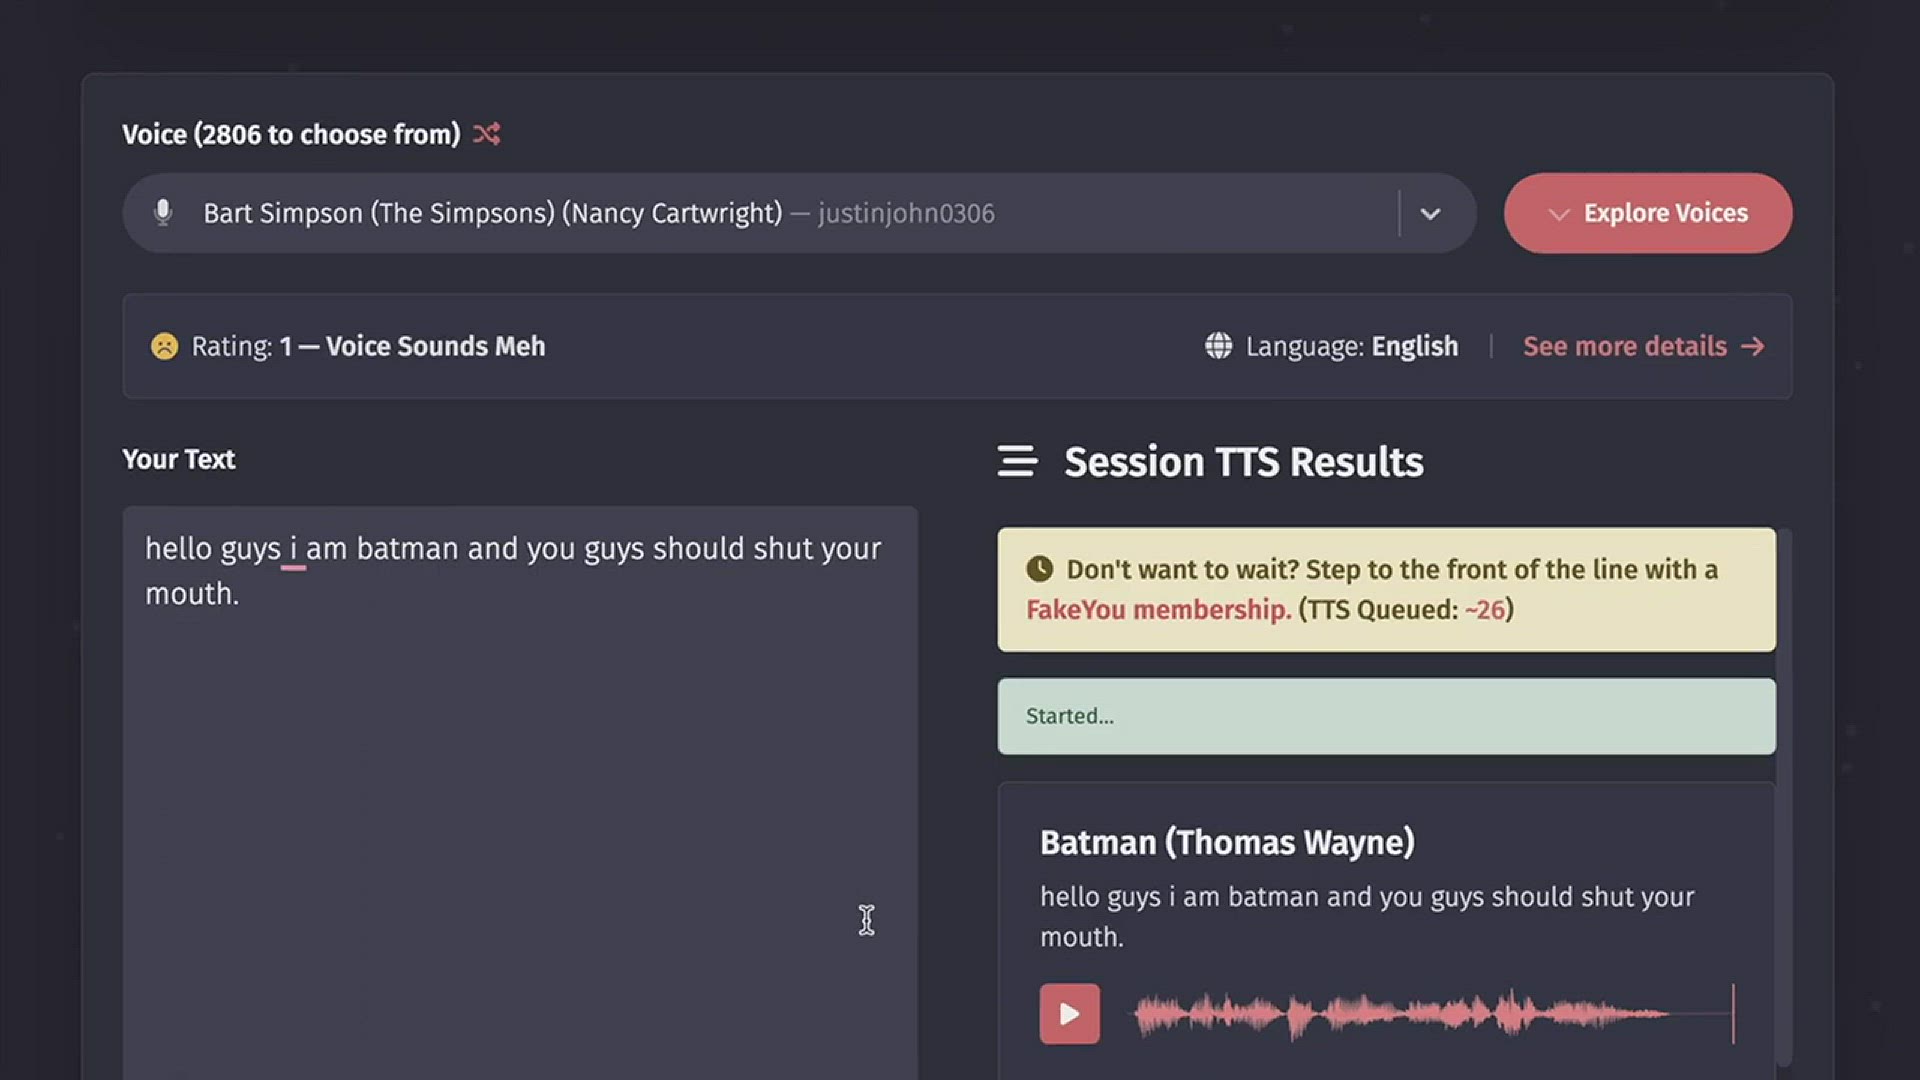Viewport: 1920px width, 1080px height.
Task: Play the Batman (Thomas Wayne) audio
Action: (1069, 1014)
